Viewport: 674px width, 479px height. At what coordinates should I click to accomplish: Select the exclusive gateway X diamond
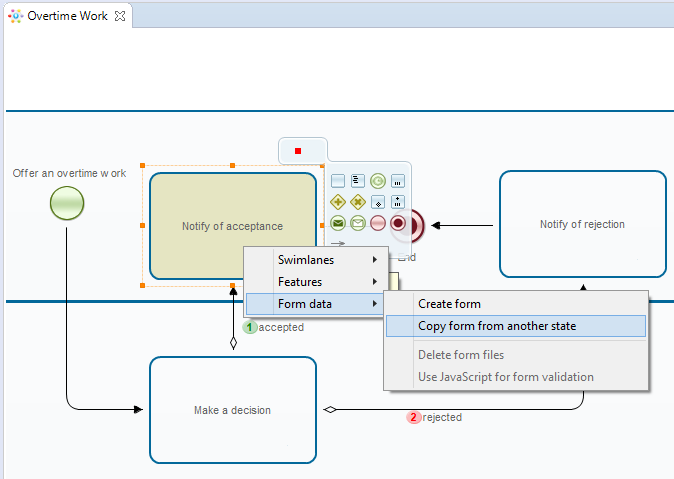coord(358,202)
